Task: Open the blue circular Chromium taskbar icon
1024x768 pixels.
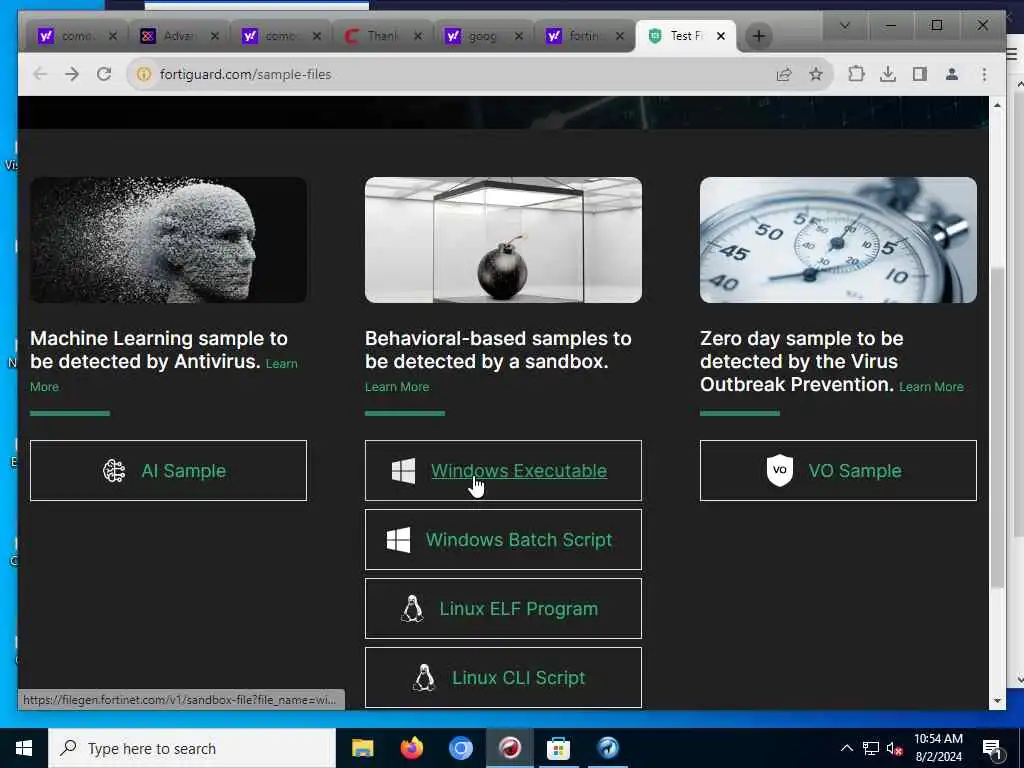Action: (460, 748)
